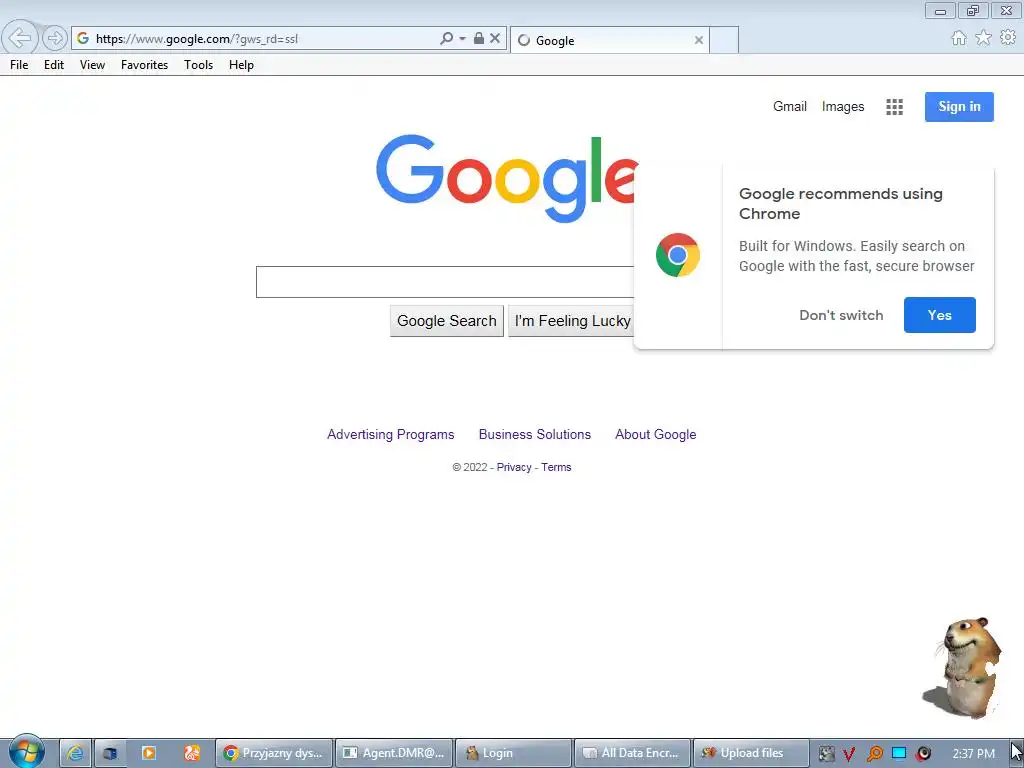The height and width of the screenshot is (768, 1024).
Task: Open the Images link
Action: pos(842,106)
